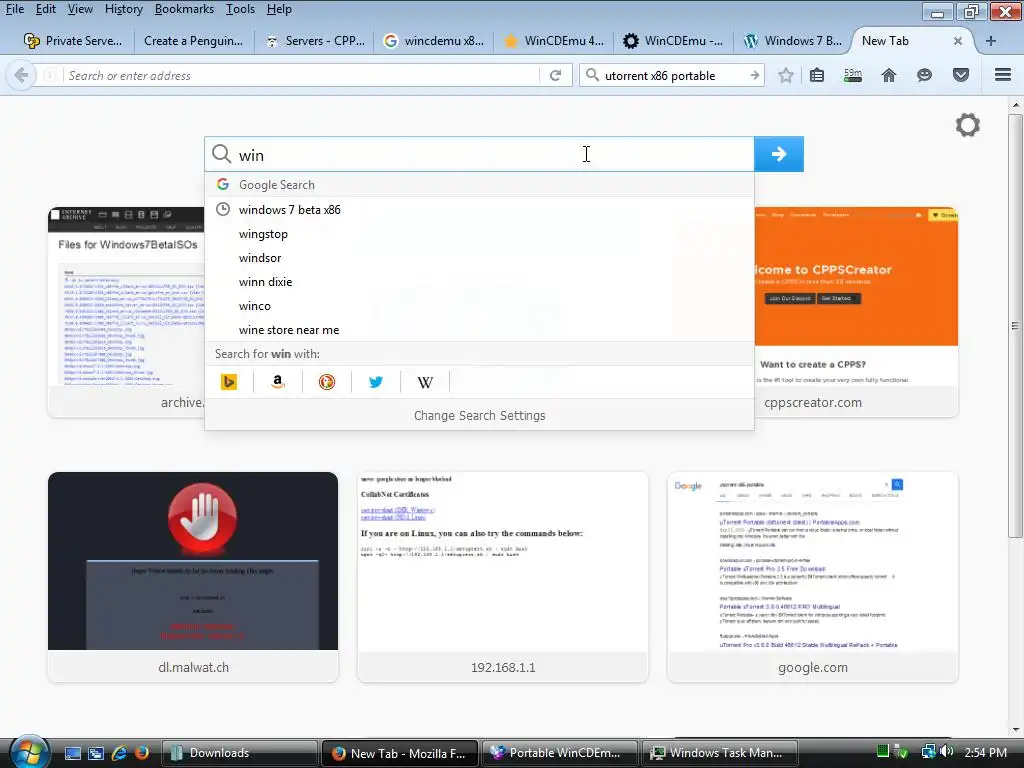Click the Search or enter address bar

[x=300, y=76]
